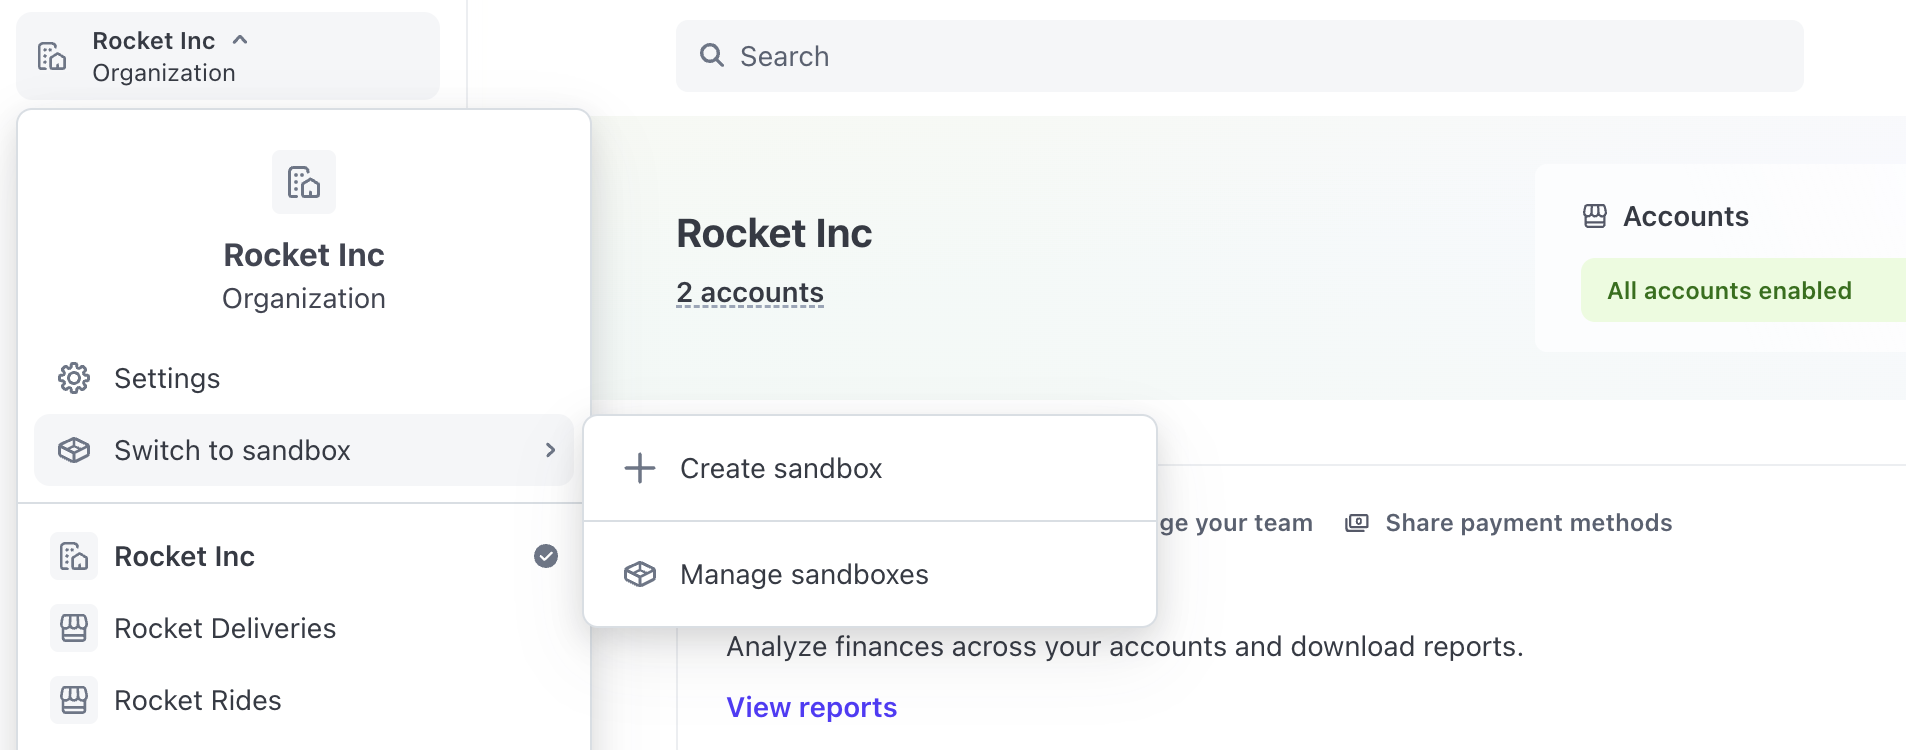Collapse the Rocket Inc account switcher chevron
This screenshot has width=1906, height=750.
[240, 40]
